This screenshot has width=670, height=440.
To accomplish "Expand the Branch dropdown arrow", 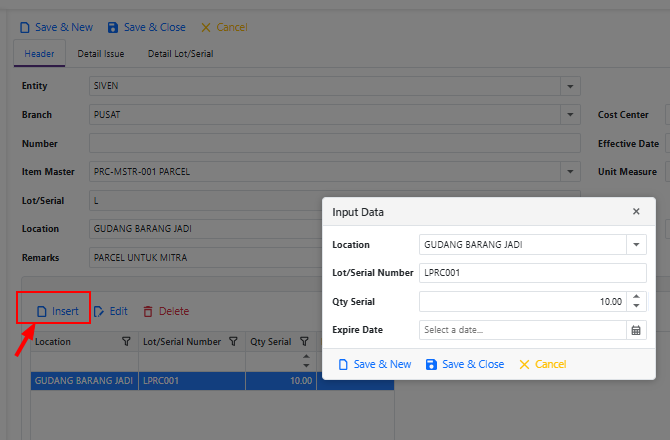I will tap(570, 114).
